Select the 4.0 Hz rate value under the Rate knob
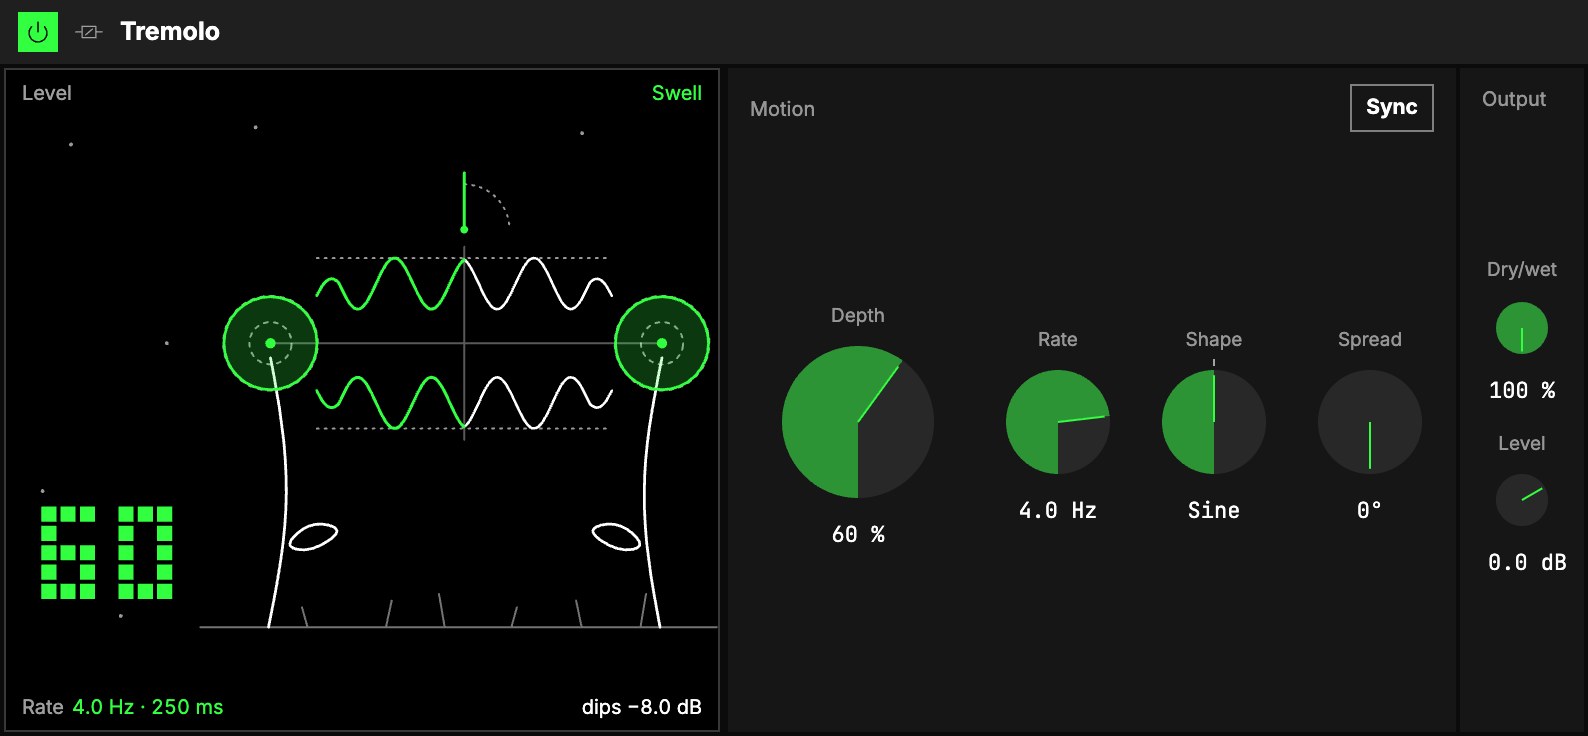This screenshot has height=736, width=1588. [1058, 511]
